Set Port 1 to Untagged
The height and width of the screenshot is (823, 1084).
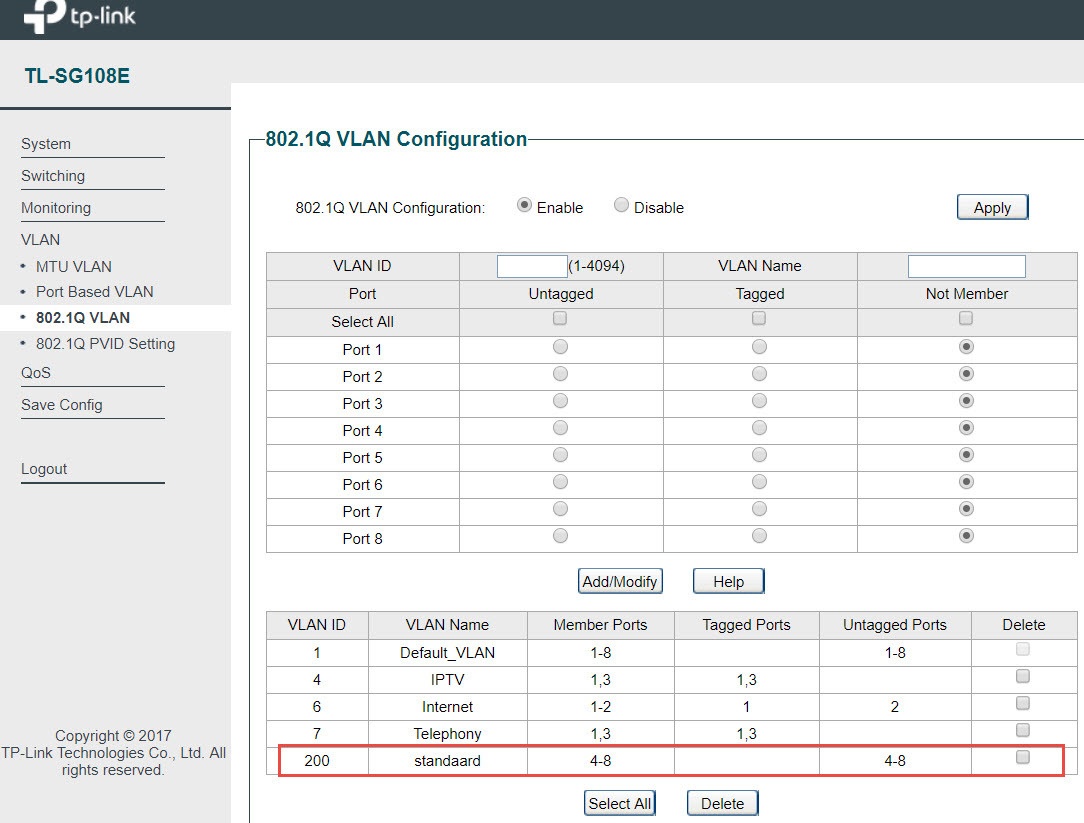point(561,346)
